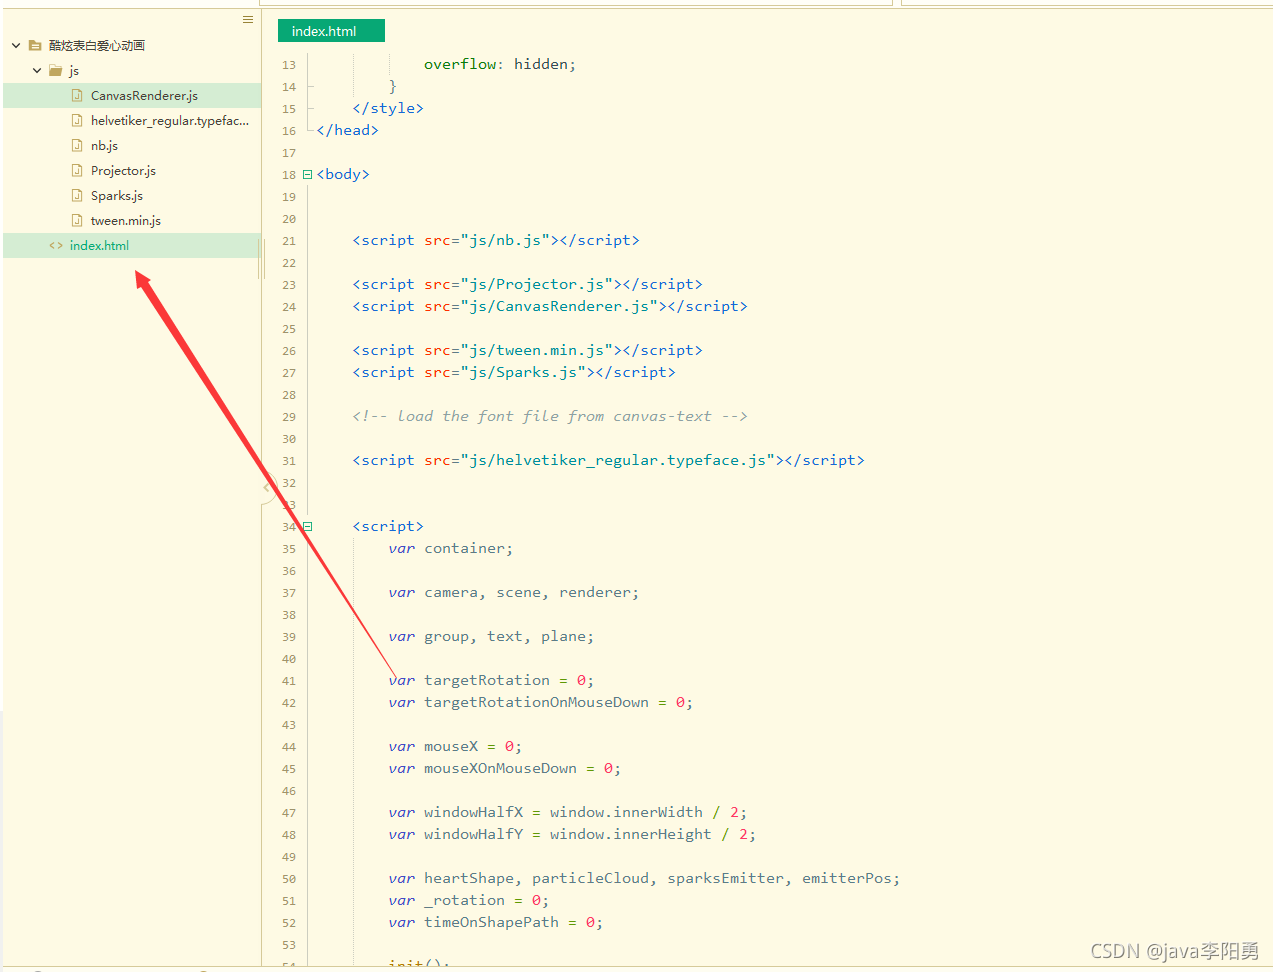Click camera, scene, renderer declaration
The image size is (1273, 972).
(514, 592)
